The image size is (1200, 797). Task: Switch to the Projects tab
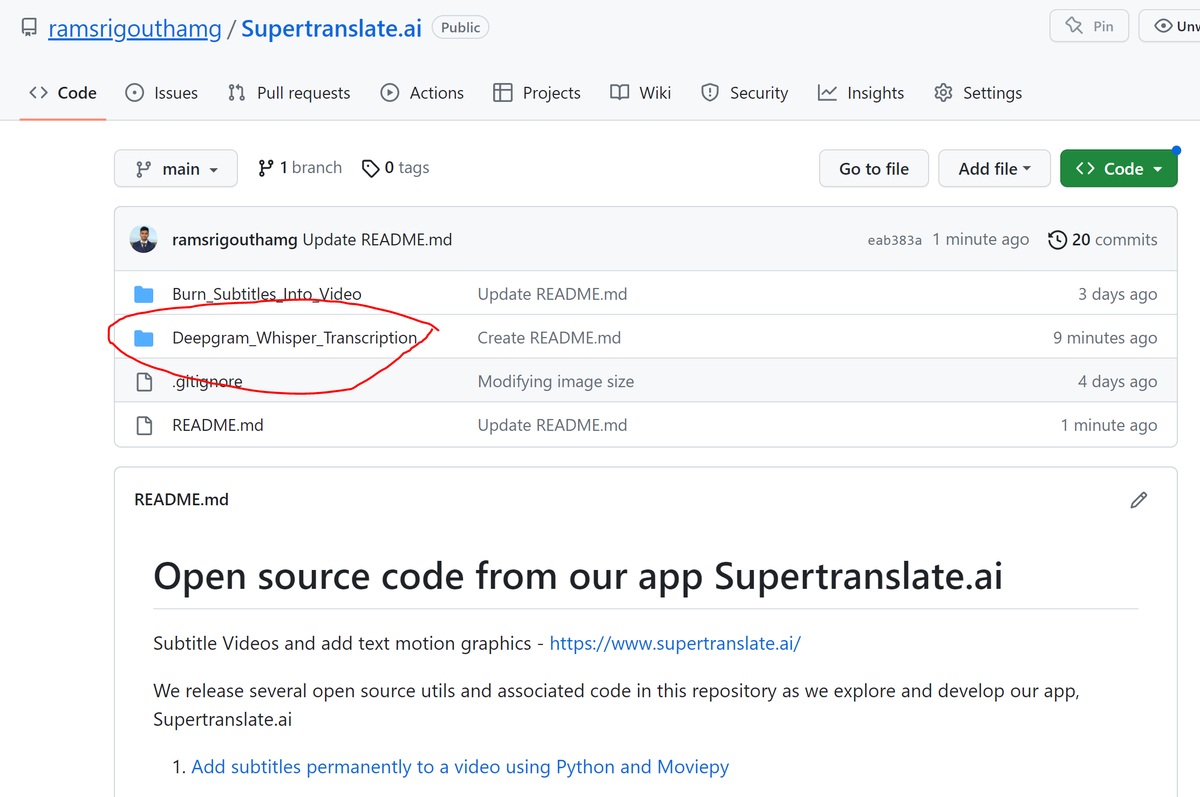coord(537,93)
